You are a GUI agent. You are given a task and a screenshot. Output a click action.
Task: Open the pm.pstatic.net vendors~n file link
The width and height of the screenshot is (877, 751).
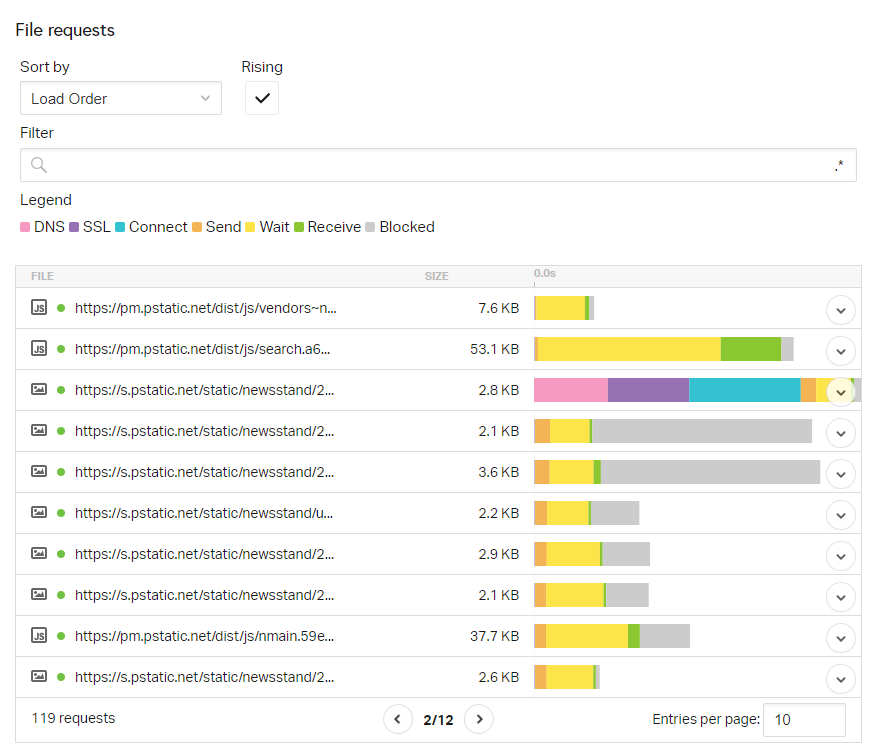tap(206, 308)
